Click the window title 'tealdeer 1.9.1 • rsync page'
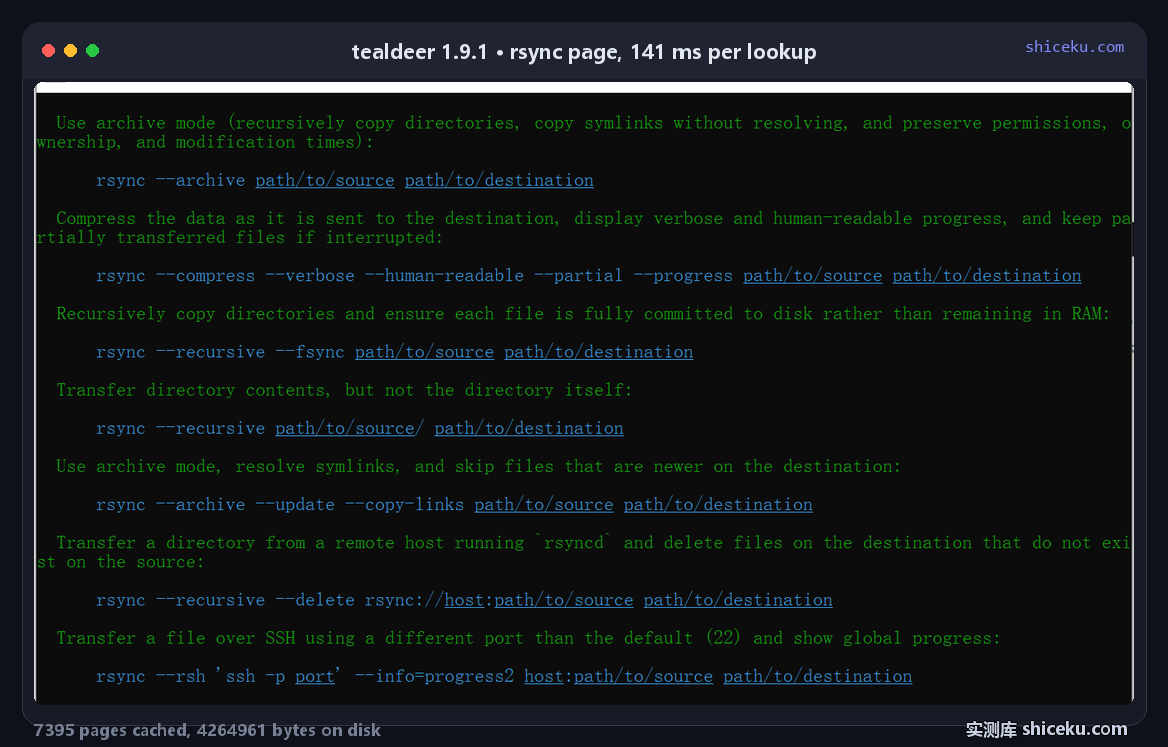1168x747 pixels. pos(583,52)
